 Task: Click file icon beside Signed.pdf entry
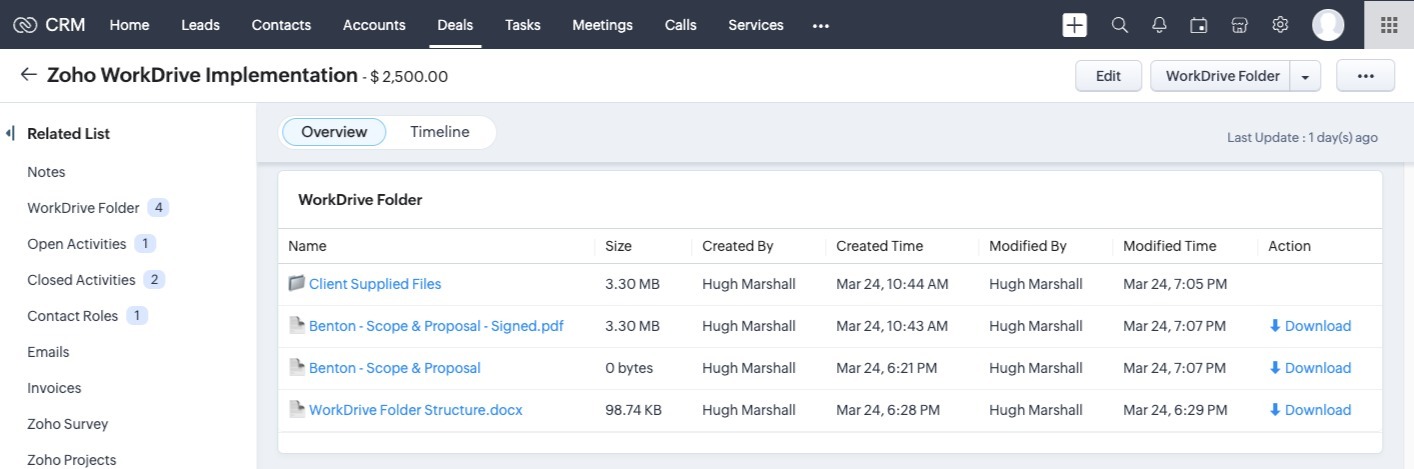tap(296, 326)
